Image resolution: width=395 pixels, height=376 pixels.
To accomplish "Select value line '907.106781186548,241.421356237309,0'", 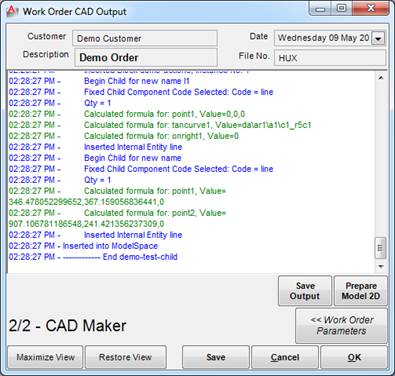I will 86,224.
